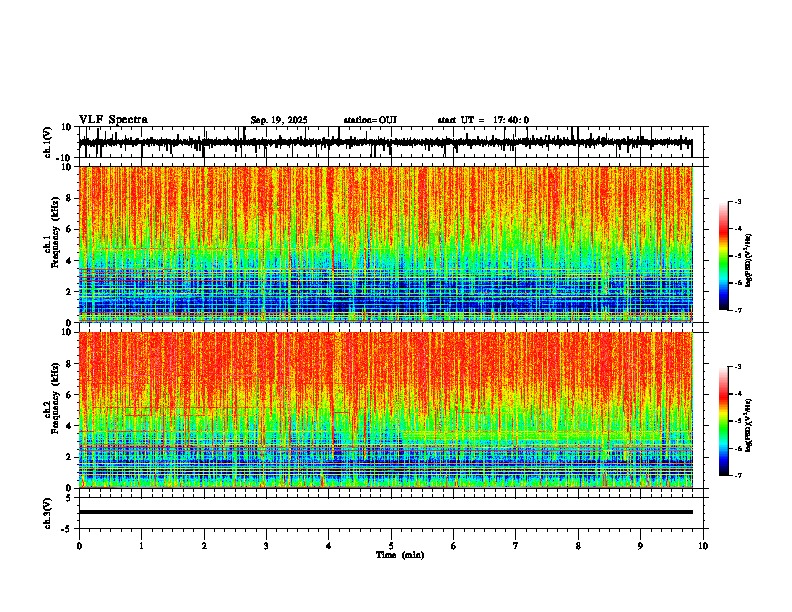Image resolution: width=792 pixels, height=612 pixels.
Task: Click time axis tick label "5"
Action: click(391, 546)
